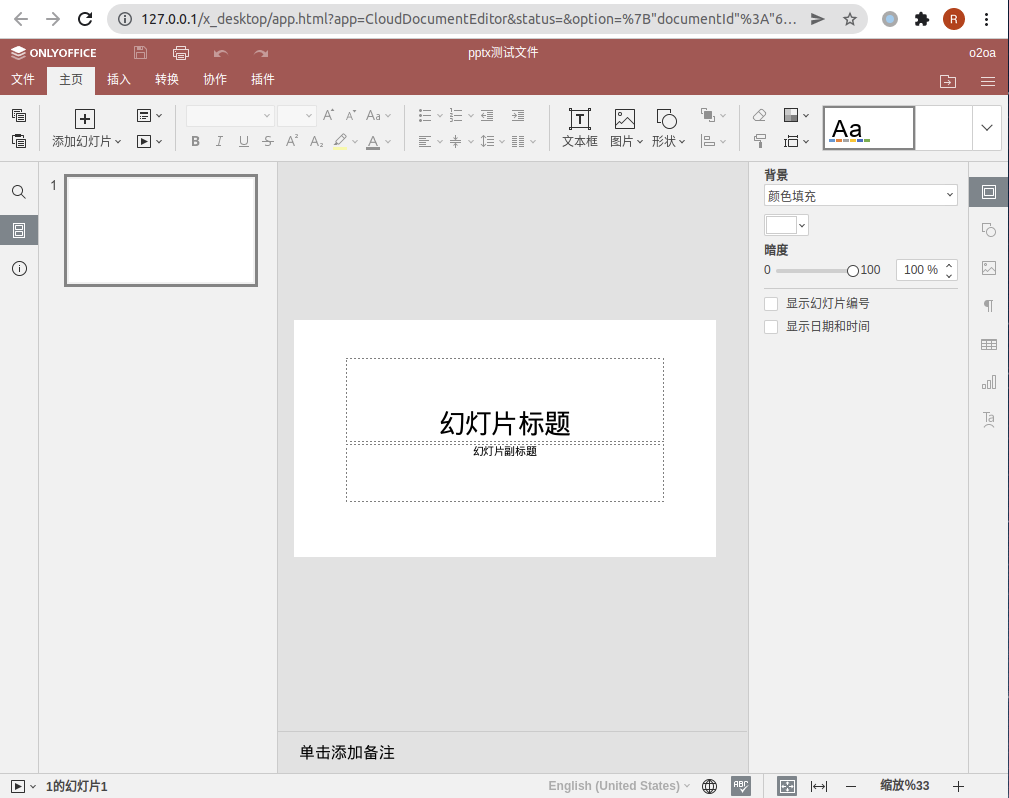Click the print icon in title bar
The width and height of the screenshot is (1009, 798).
[180, 53]
